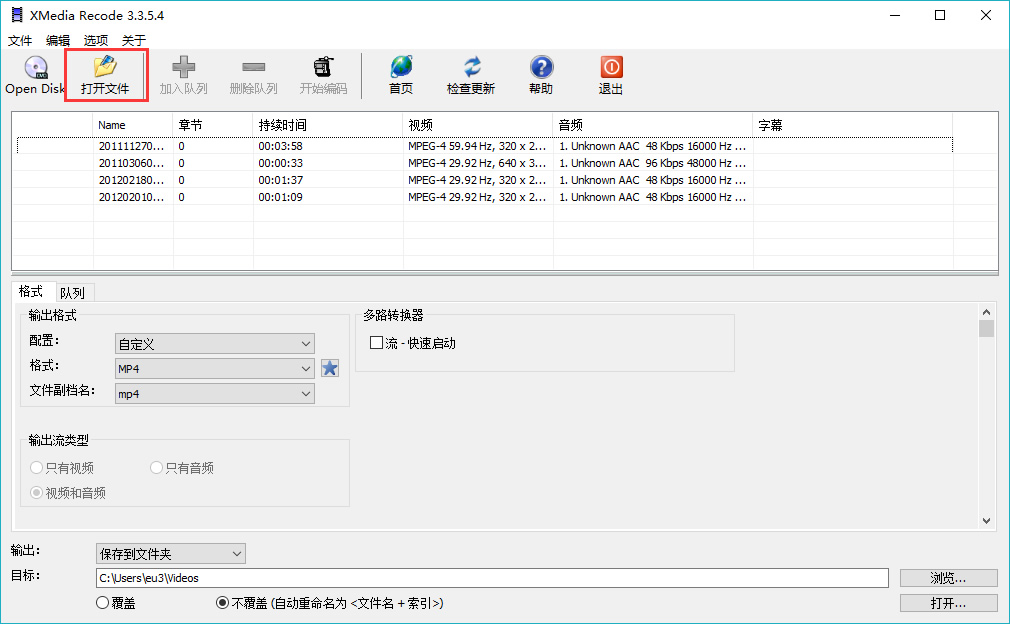The height and width of the screenshot is (624, 1010).
Task: Select file row 201202010...
Action: coord(484,197)
